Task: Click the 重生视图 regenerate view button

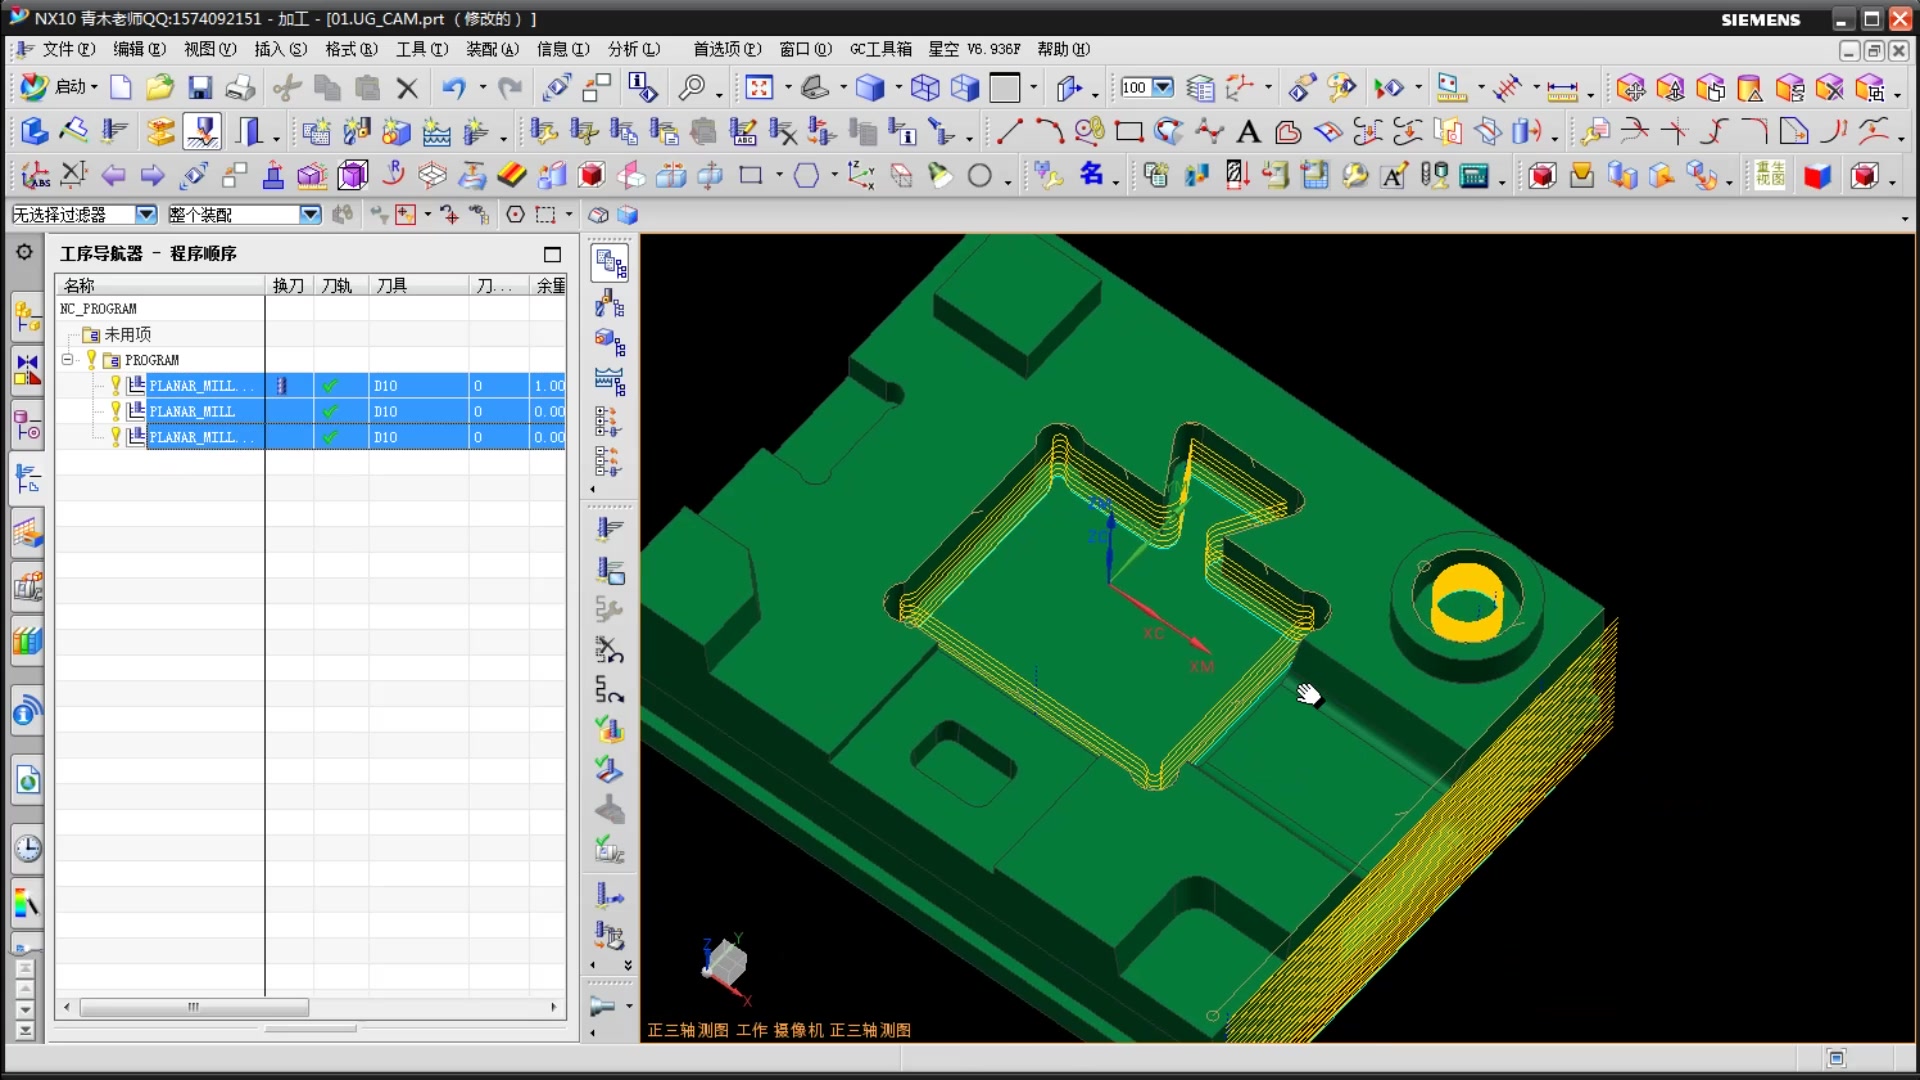Action: click(1769, 176)
